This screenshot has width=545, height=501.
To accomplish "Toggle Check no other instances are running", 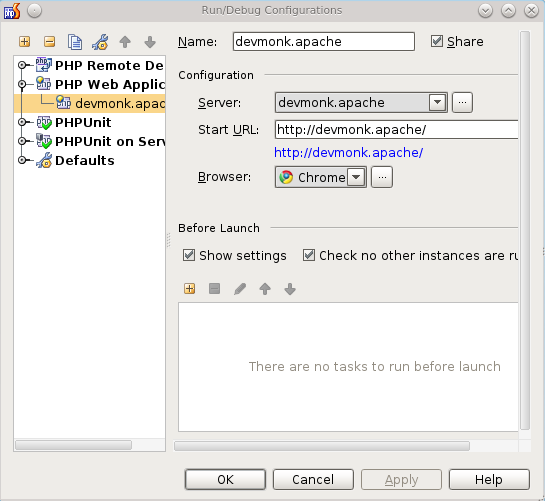I will tap(309, 255).
